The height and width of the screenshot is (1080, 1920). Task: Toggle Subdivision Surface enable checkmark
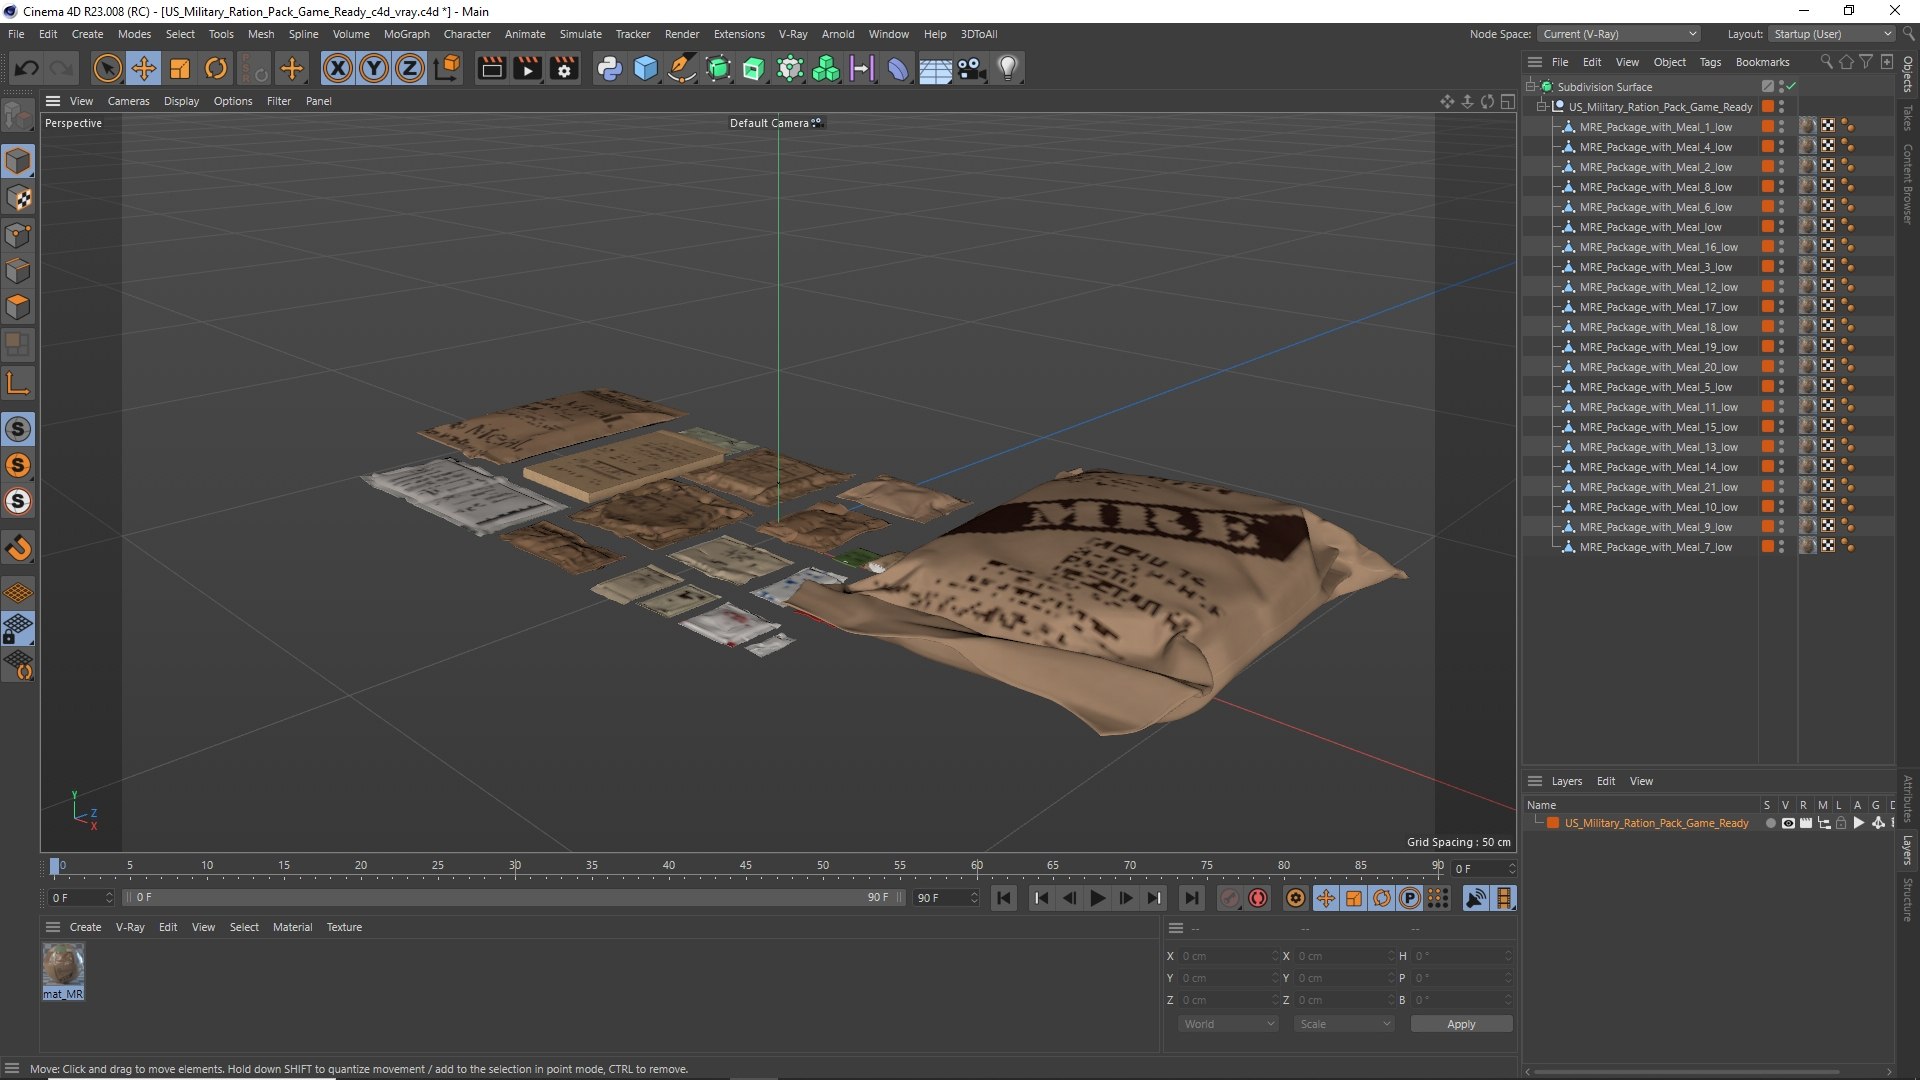tap(1791, 87)
